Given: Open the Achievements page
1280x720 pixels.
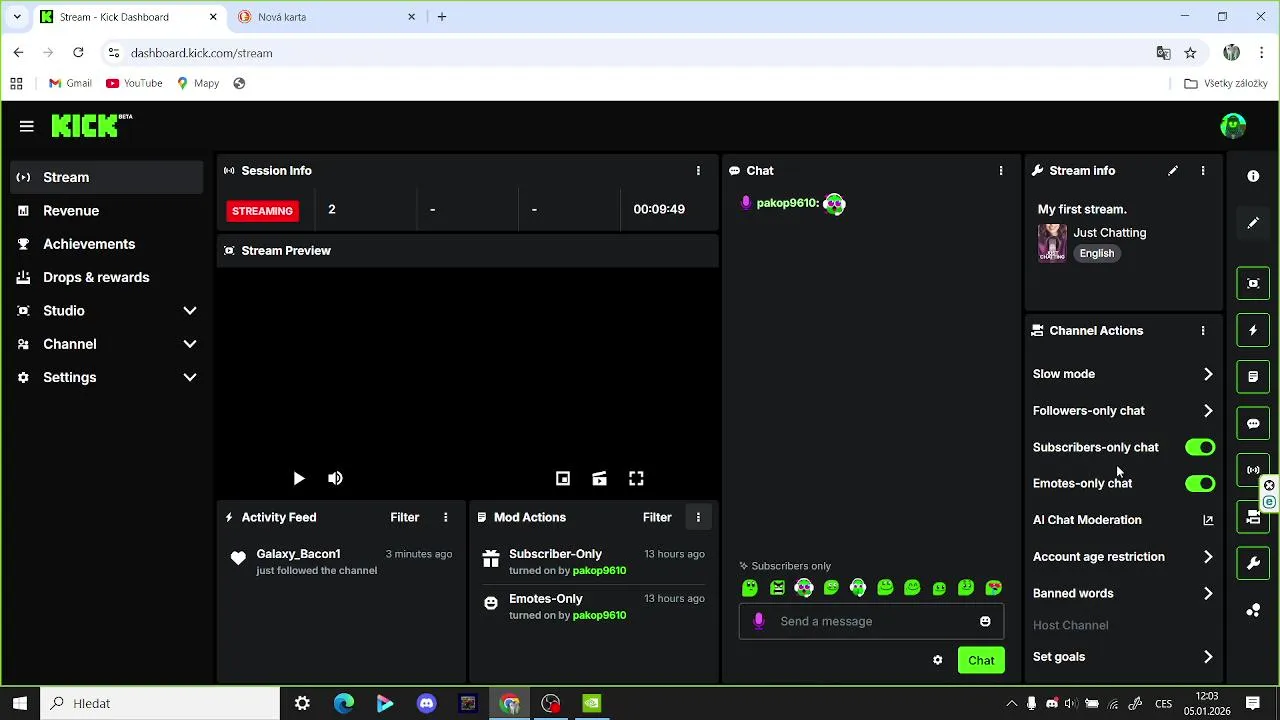Looking at the screenshot, I should pos(106,244).
